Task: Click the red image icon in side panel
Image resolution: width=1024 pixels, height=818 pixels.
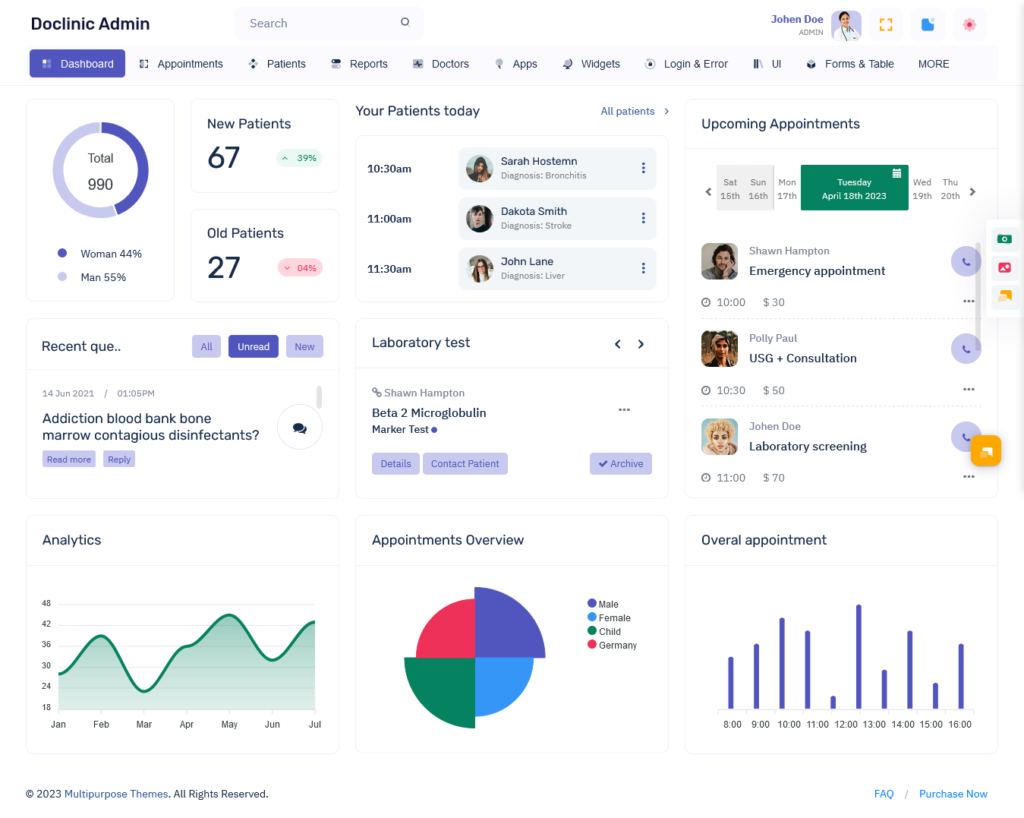Action: click(1004, 268)
